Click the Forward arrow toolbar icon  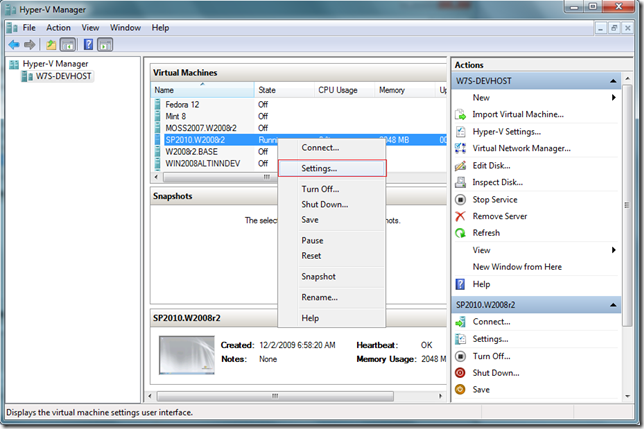[29, 44]
